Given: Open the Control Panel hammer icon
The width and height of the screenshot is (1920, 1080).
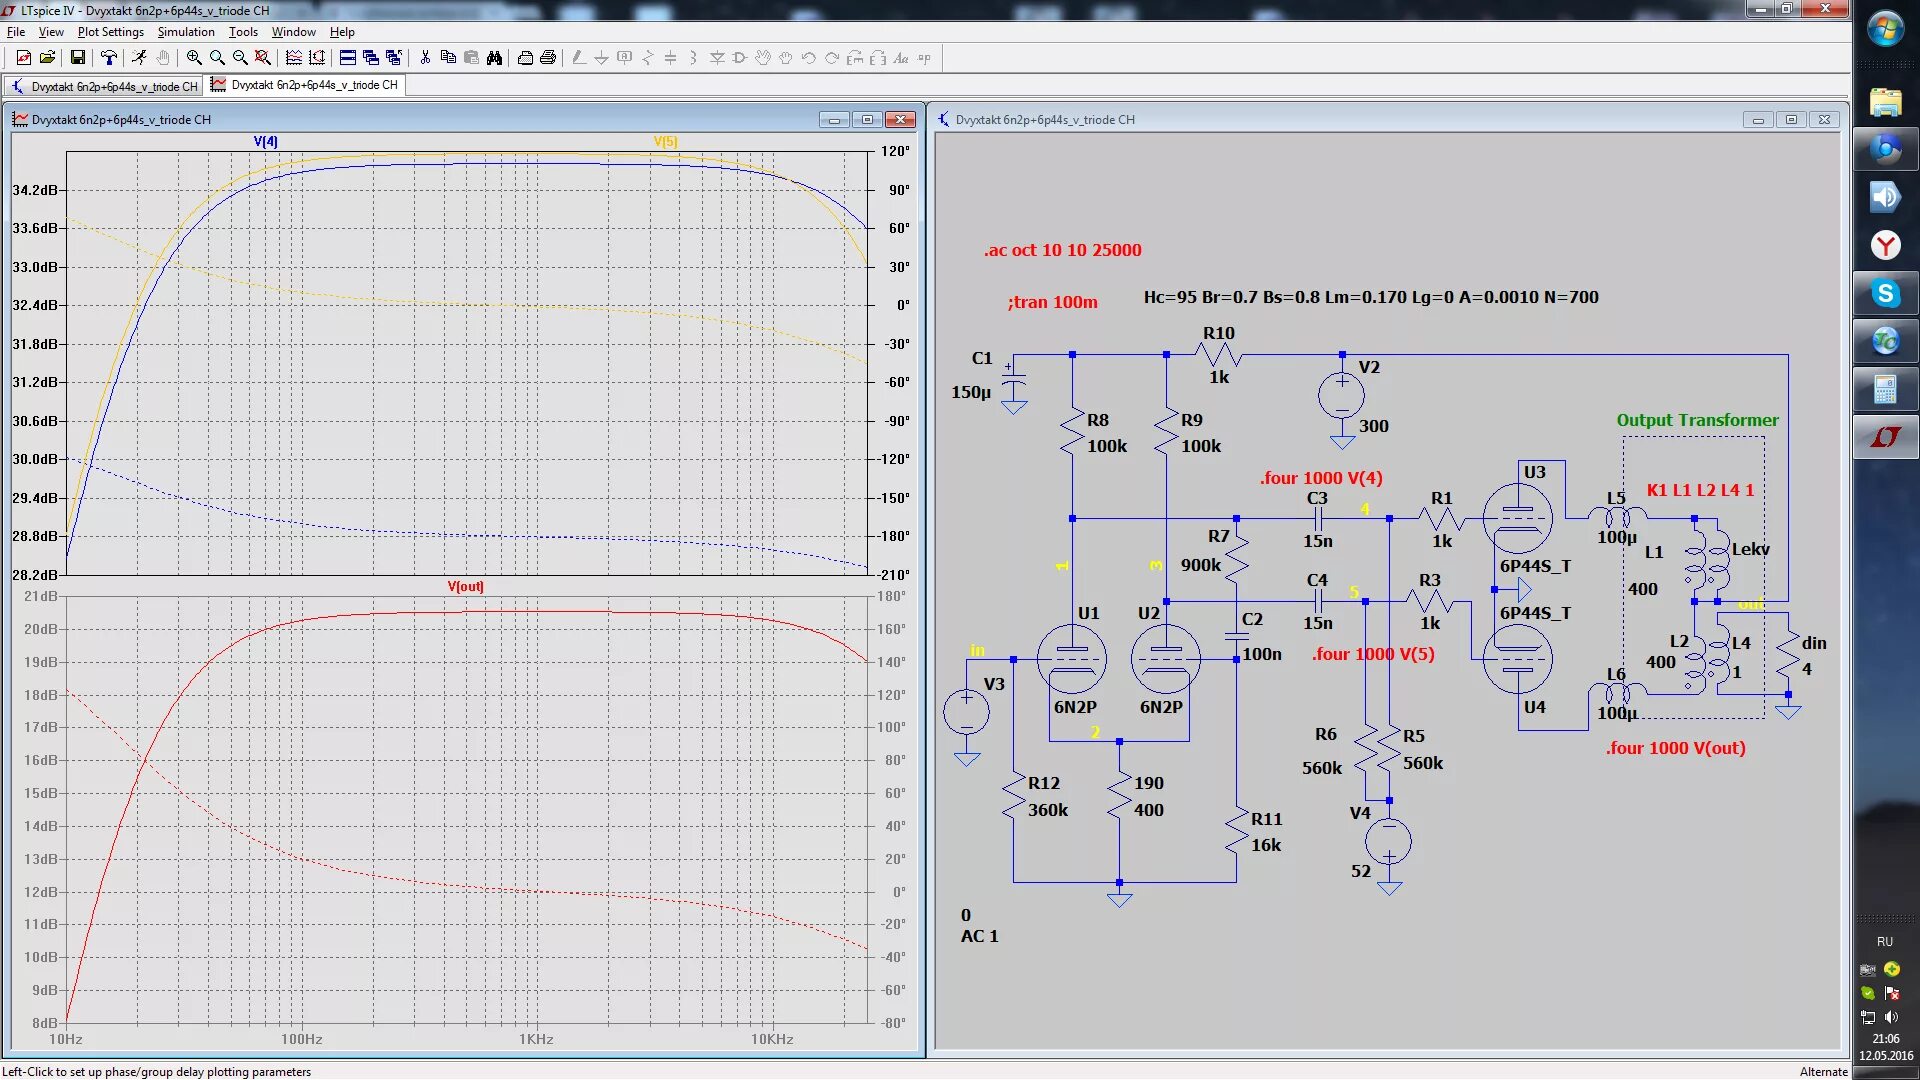Looking at the screenshot, I should pyautogui.click(x=109, y=58).
